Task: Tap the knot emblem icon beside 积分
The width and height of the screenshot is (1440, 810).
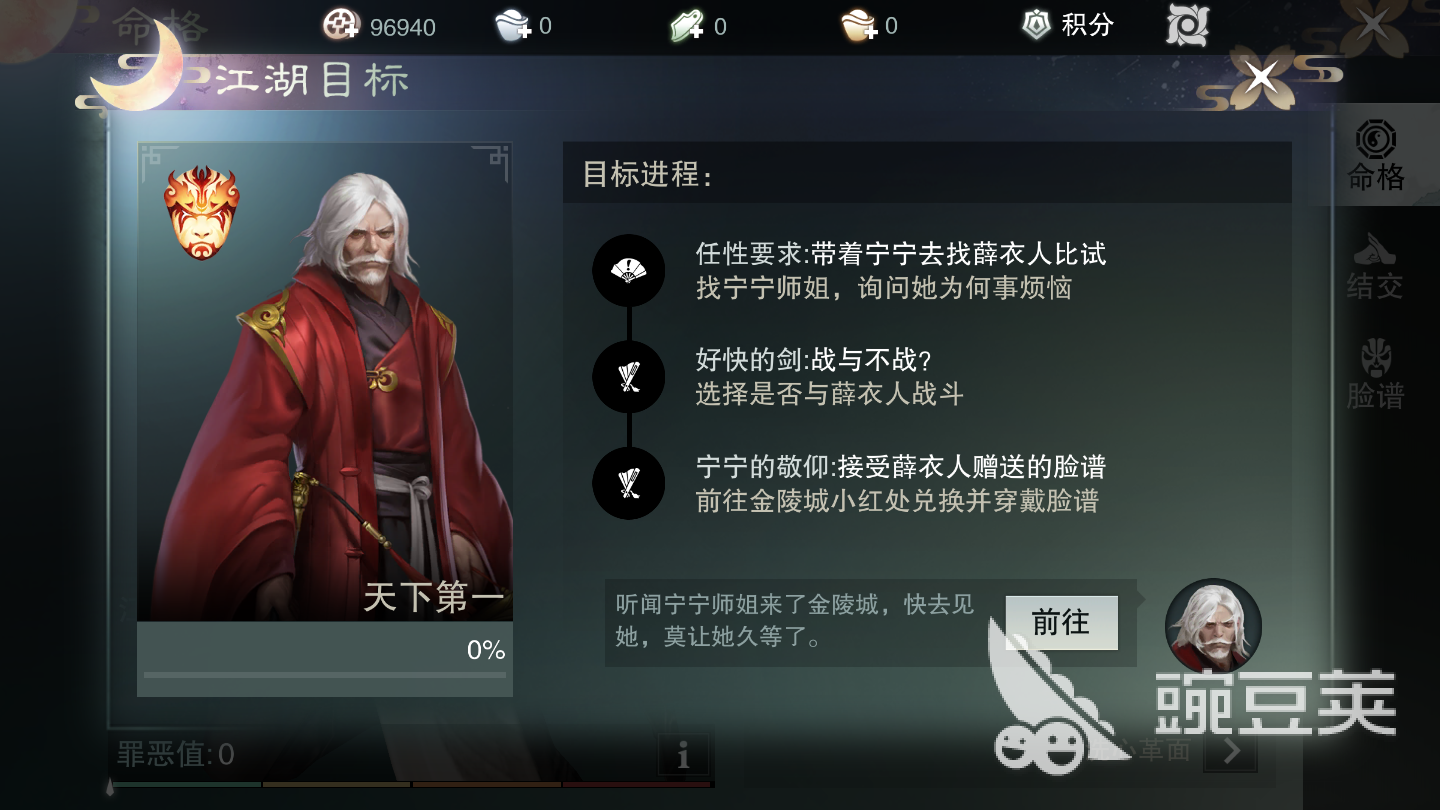Action: [x=1188, y=26]
